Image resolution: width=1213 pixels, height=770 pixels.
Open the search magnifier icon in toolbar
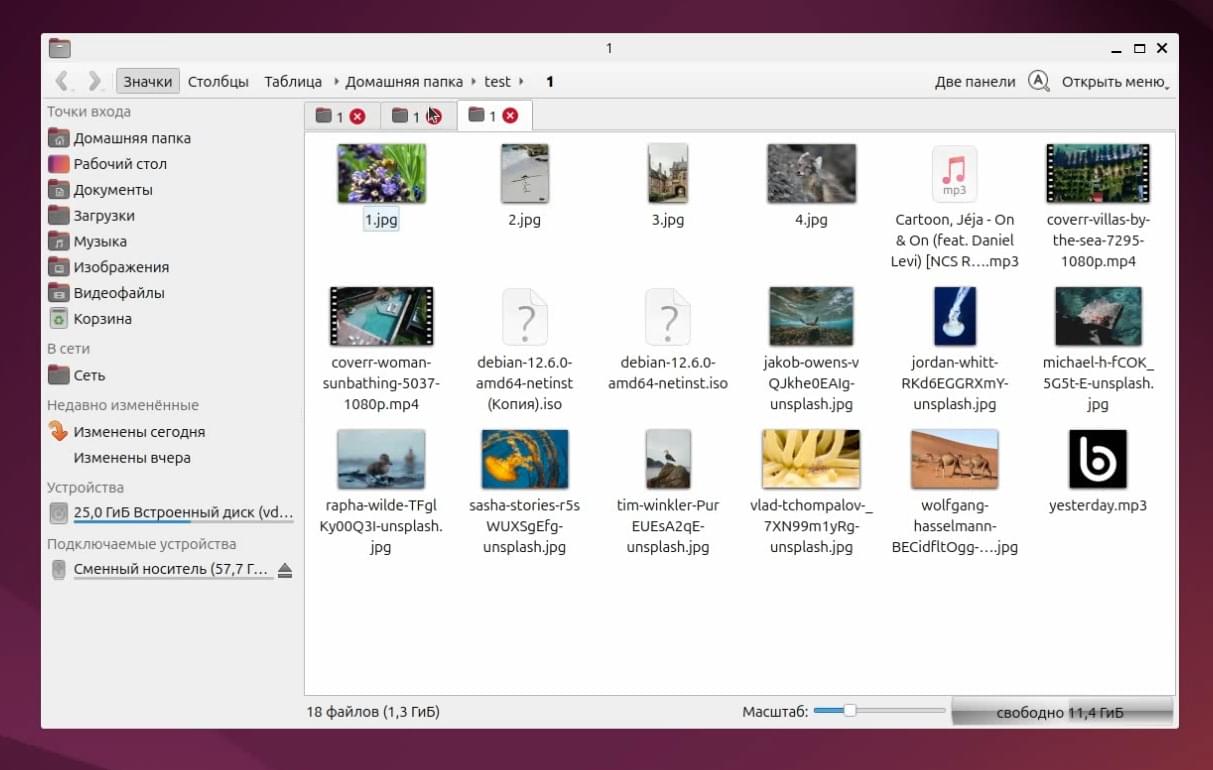point(1039,82)
